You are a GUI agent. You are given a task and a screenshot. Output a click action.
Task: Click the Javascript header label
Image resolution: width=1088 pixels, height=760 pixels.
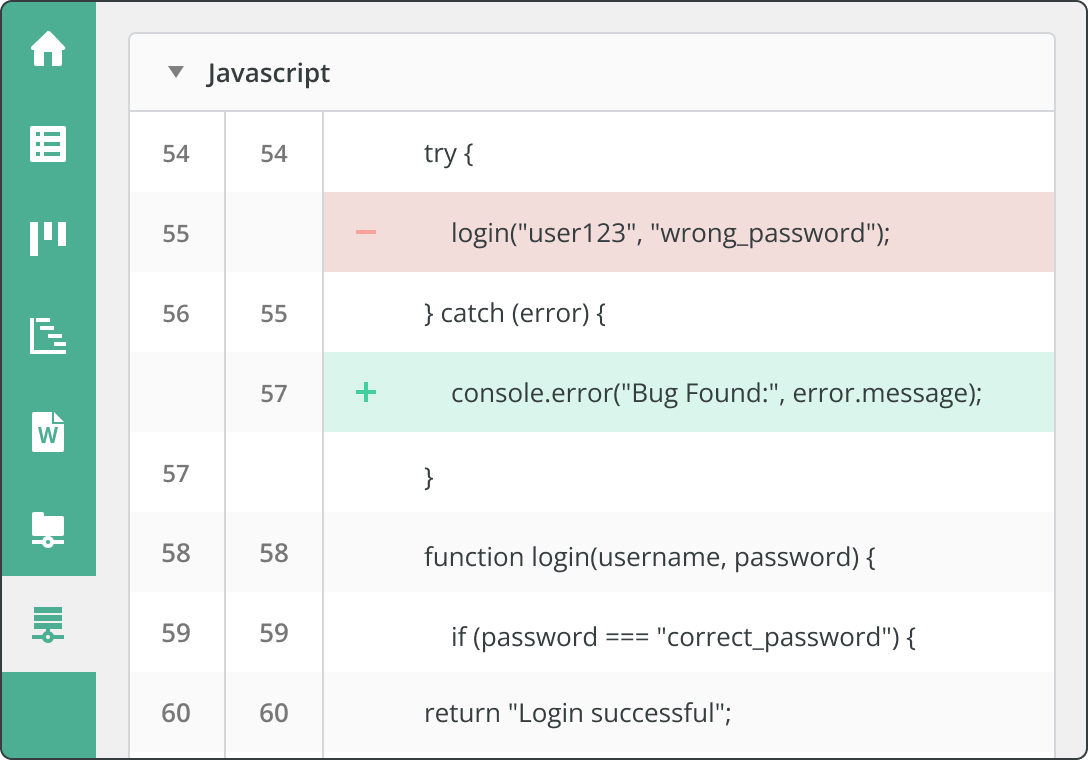tap(268, 73)
